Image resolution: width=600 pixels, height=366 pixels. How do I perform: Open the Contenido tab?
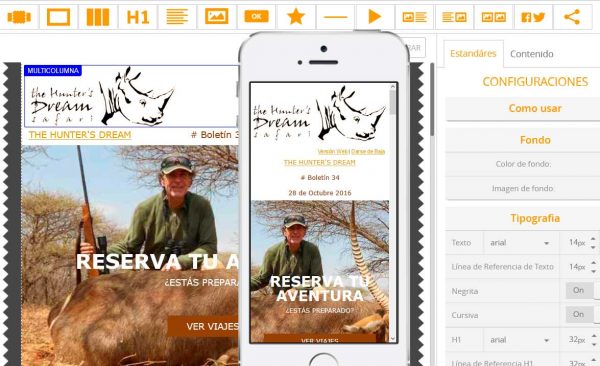tap(532, 54)
